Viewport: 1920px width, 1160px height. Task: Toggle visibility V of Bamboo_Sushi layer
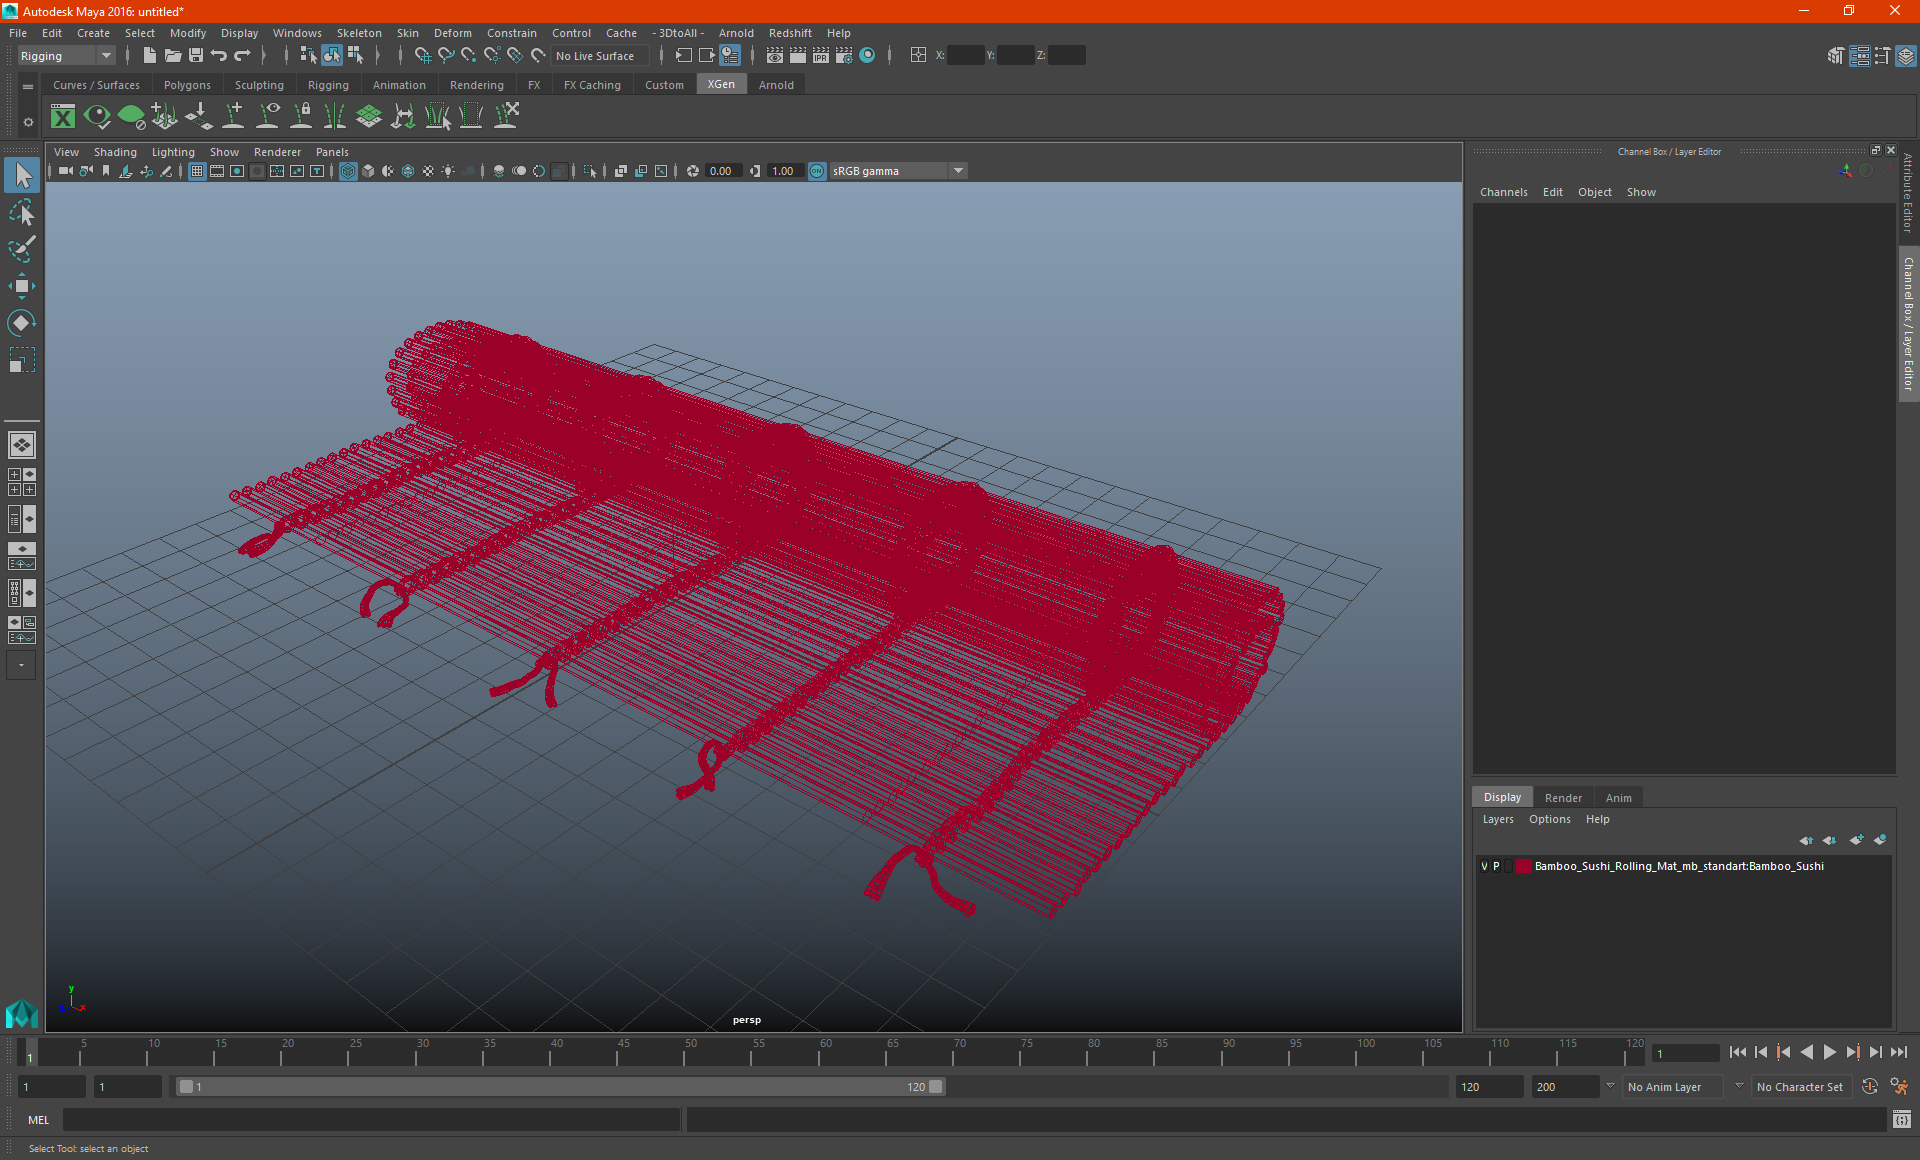click(1484, 866)
